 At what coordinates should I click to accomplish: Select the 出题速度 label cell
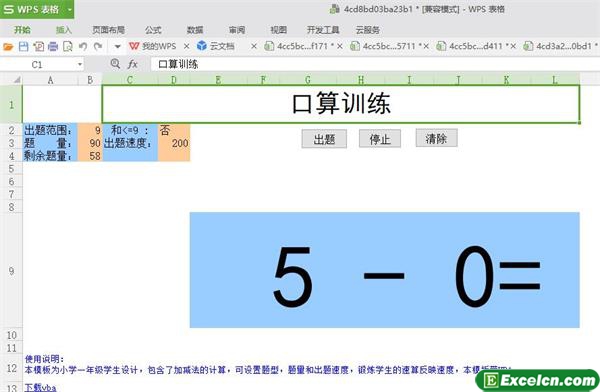[x=130, y=143]
